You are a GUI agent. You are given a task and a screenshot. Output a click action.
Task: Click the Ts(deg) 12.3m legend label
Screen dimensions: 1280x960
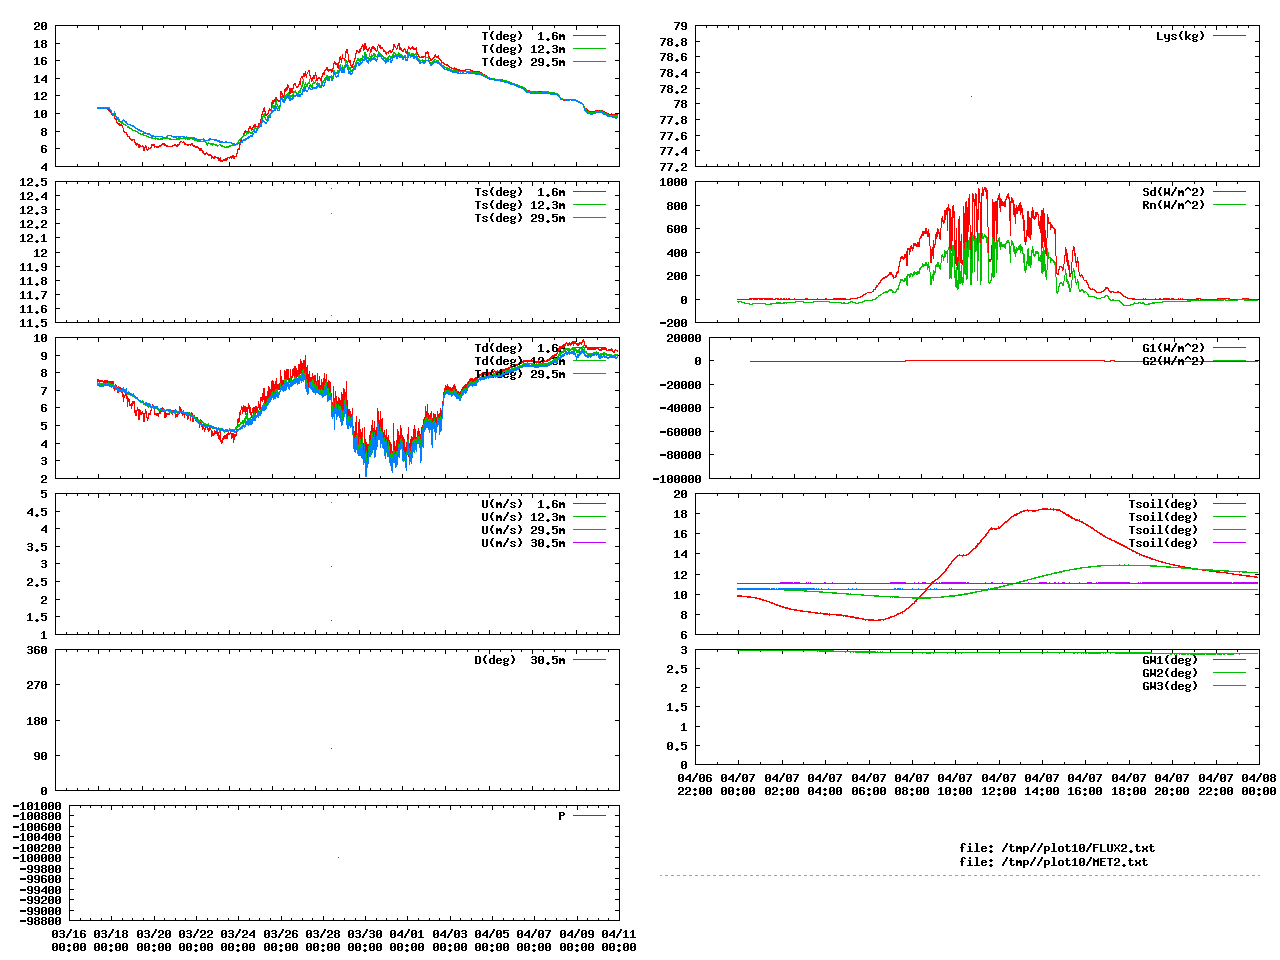click(x=519, y=205)
